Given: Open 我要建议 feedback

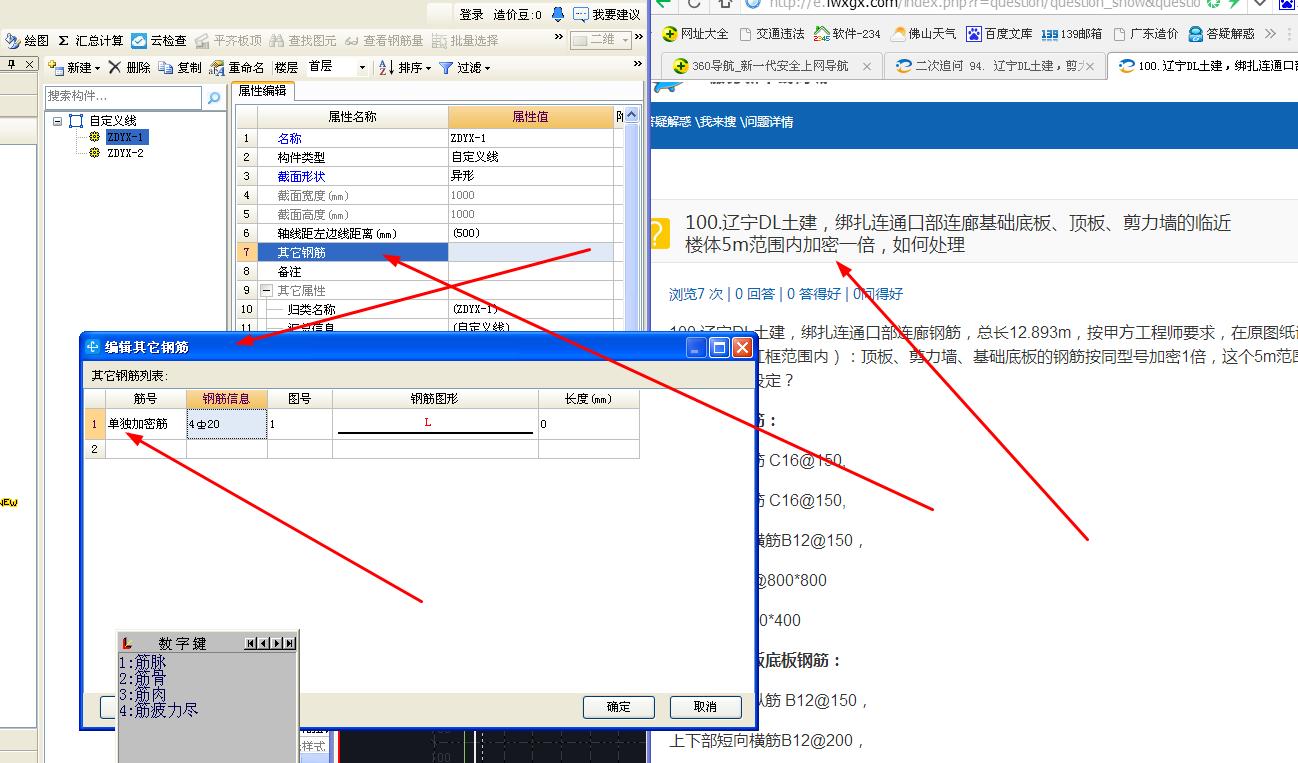Looking at the screenshot, I should tap(607, 15).
